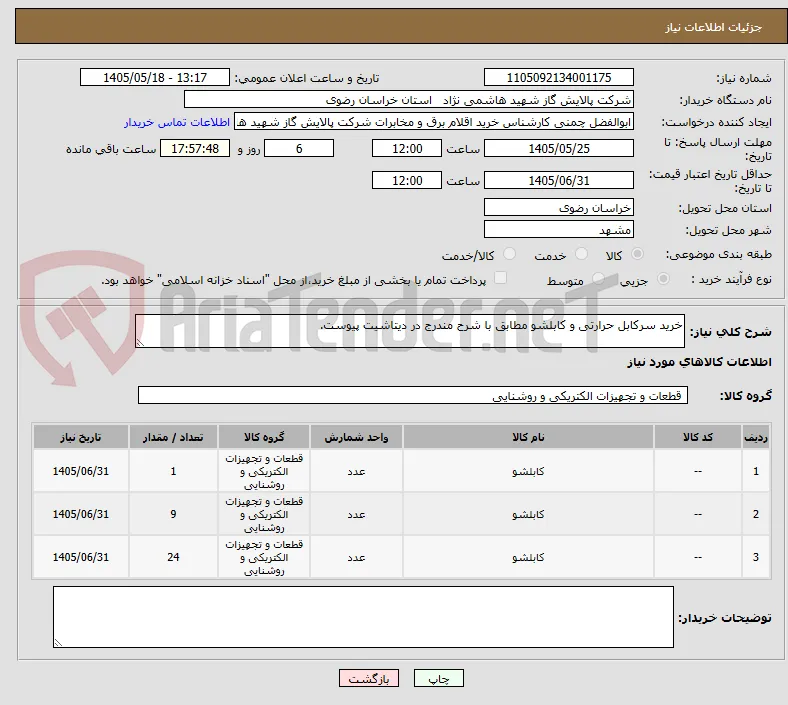Click the تاریخ نیاز column header
788x705 pixels.
coord(81,437)
